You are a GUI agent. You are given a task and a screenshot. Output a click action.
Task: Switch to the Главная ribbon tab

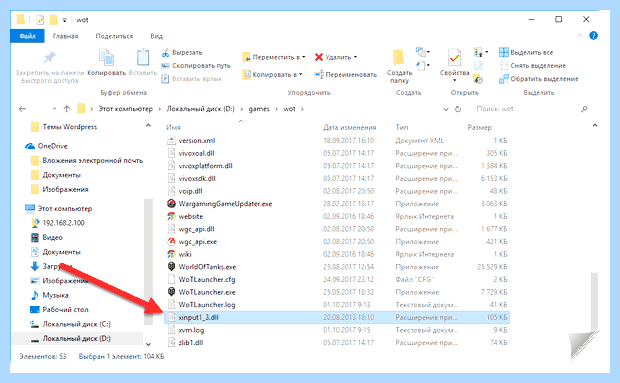tap(66, 36)
